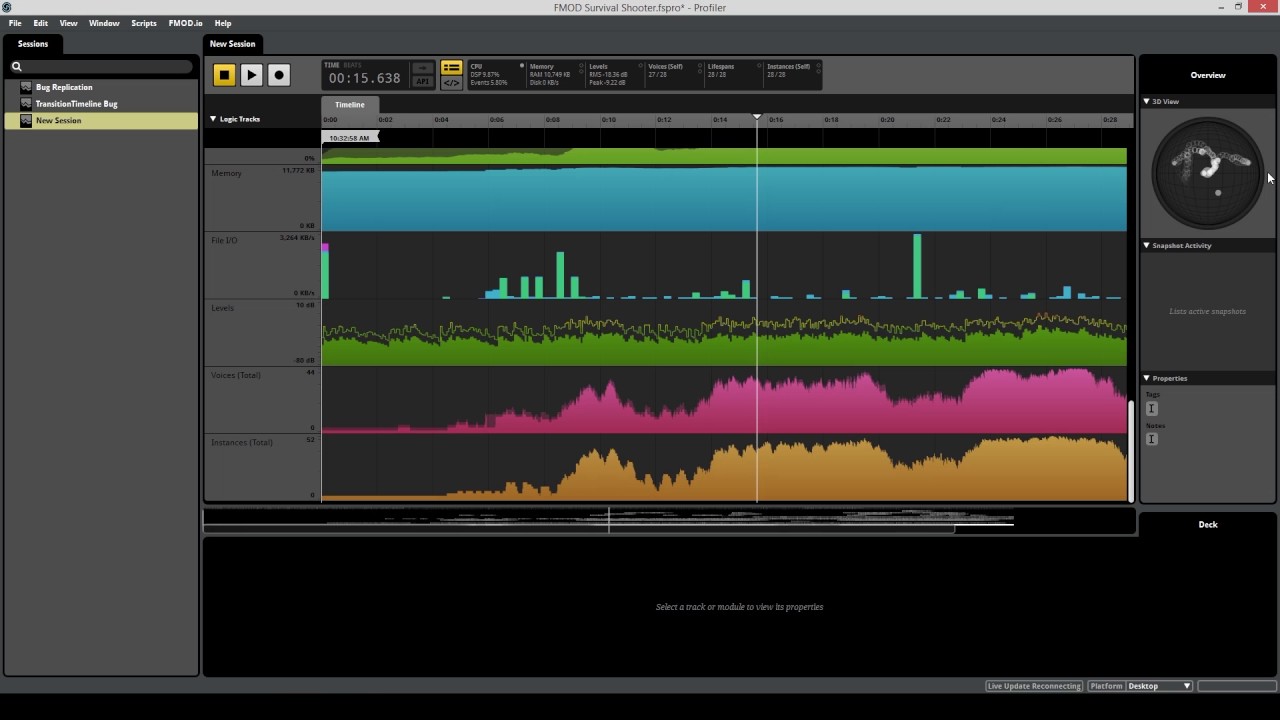Screen dimensions: 1280x720
Task: Collapse the Logic Tracks section
Action: pyautogui.click(x=213, y=119)
